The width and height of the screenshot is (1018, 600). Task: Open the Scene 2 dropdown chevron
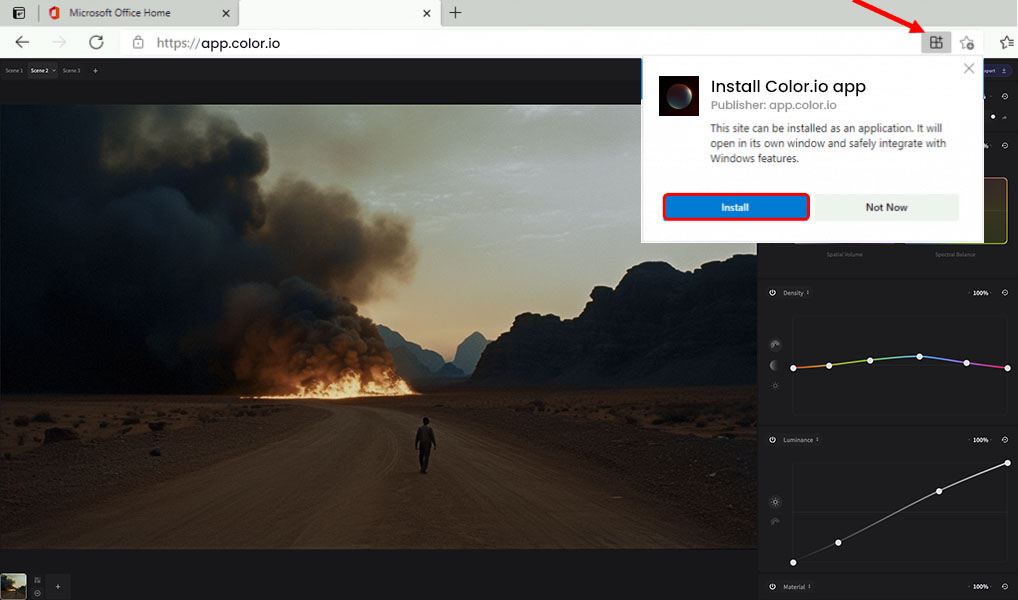pyautogui.click(x=53, y=70)
